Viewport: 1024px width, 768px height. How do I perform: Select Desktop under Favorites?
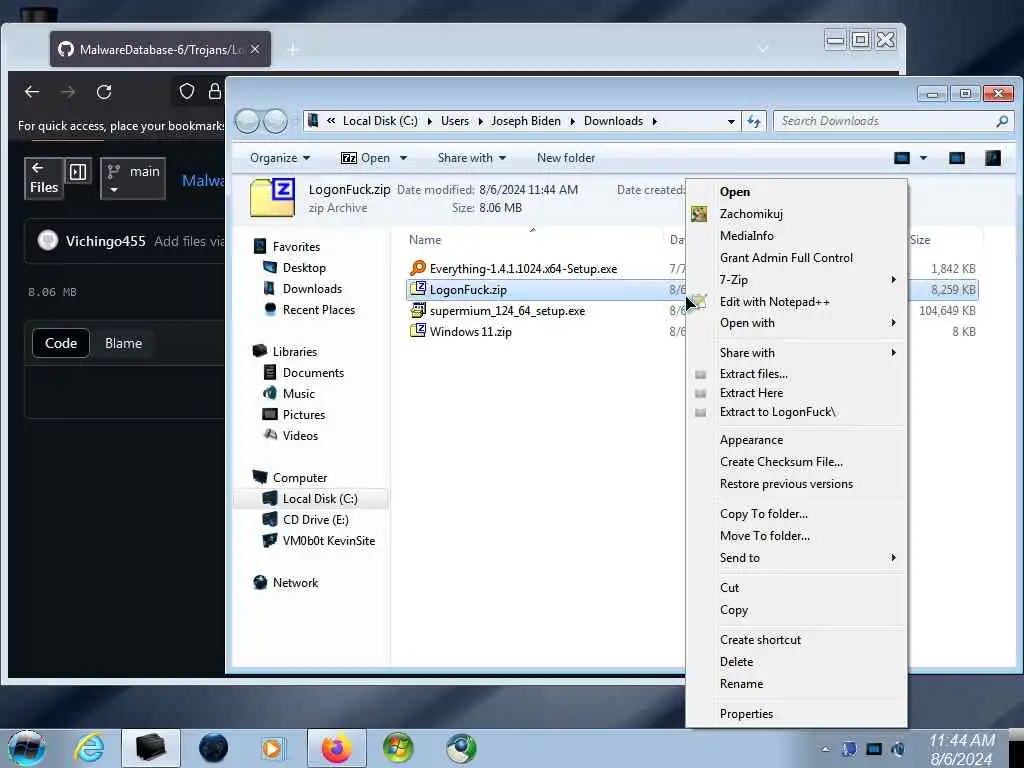304,268
